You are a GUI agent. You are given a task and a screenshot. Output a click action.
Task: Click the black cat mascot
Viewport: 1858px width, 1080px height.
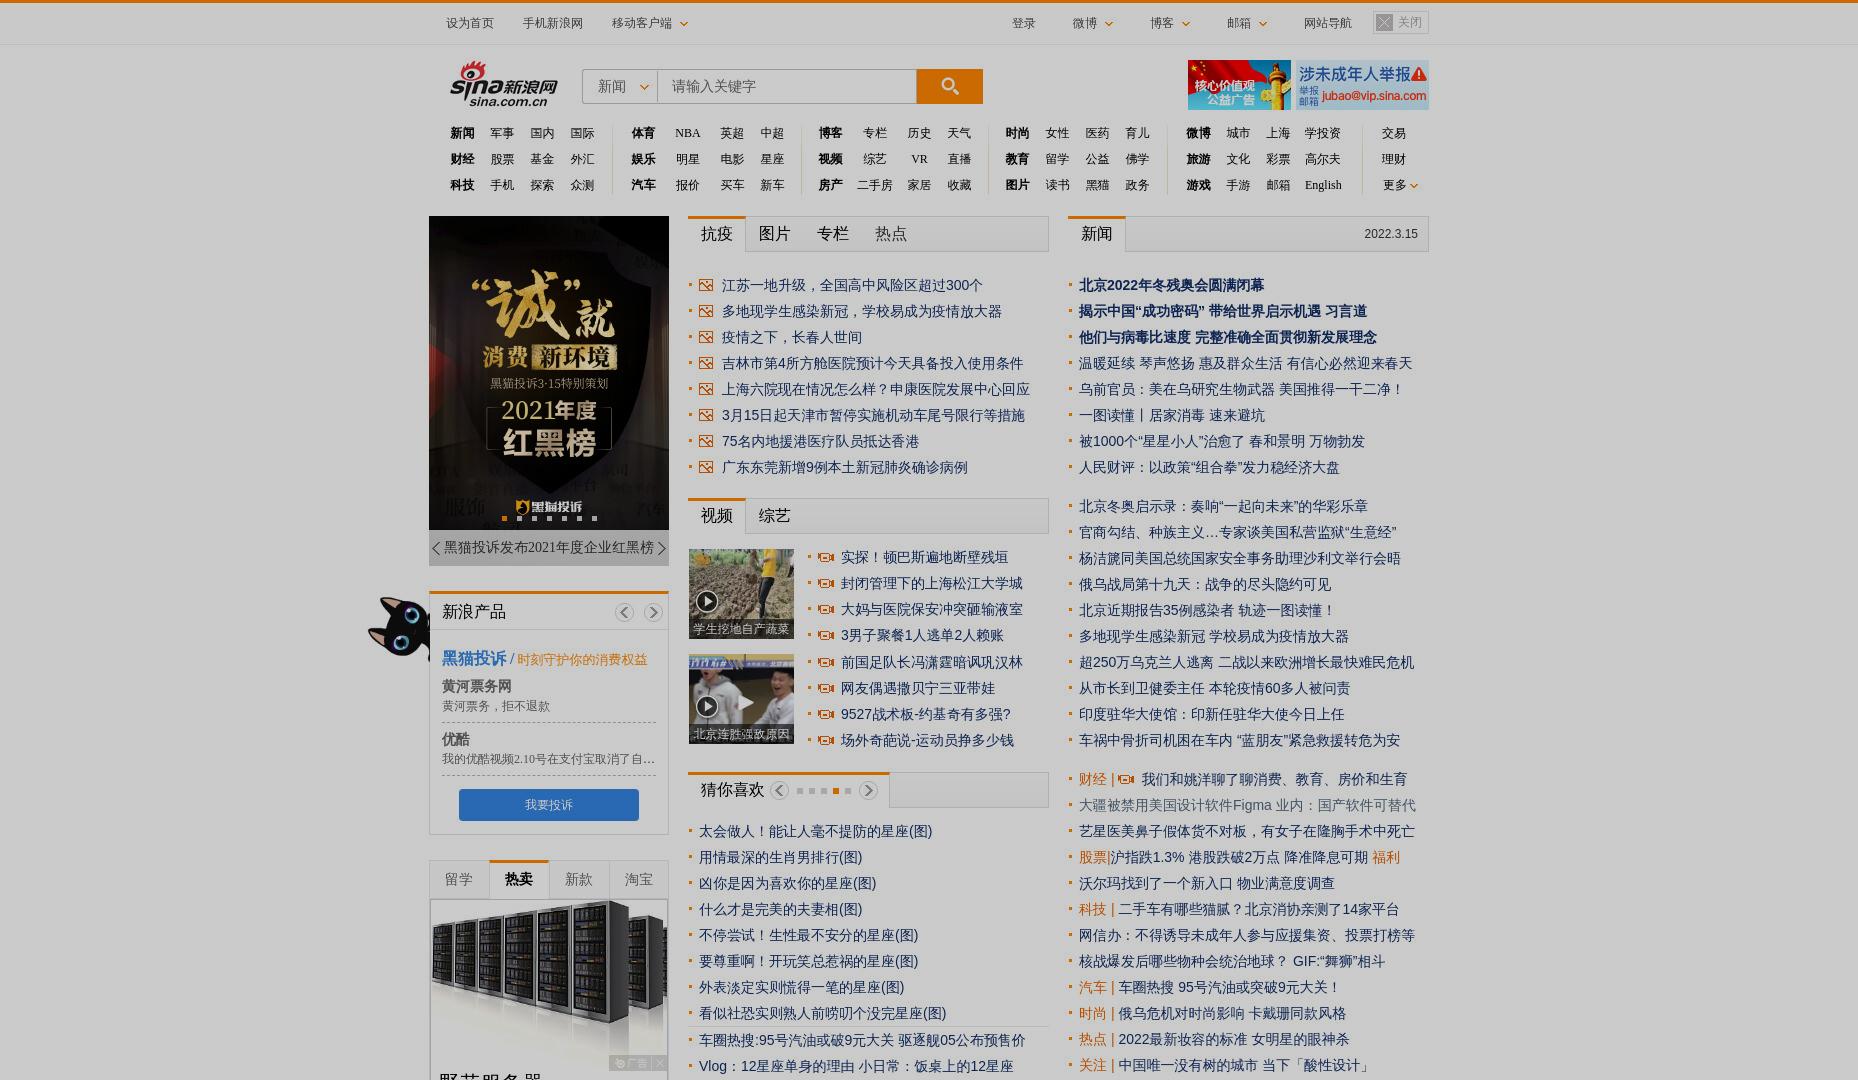click(x=400, y=626)
